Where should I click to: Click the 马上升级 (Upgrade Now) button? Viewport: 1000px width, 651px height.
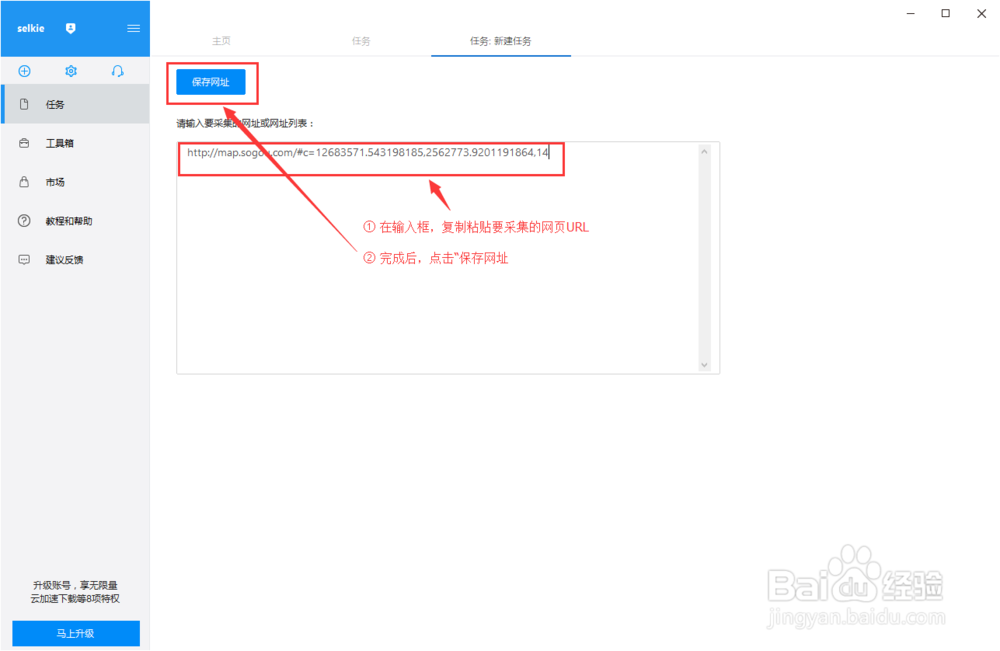pos(75,633)
